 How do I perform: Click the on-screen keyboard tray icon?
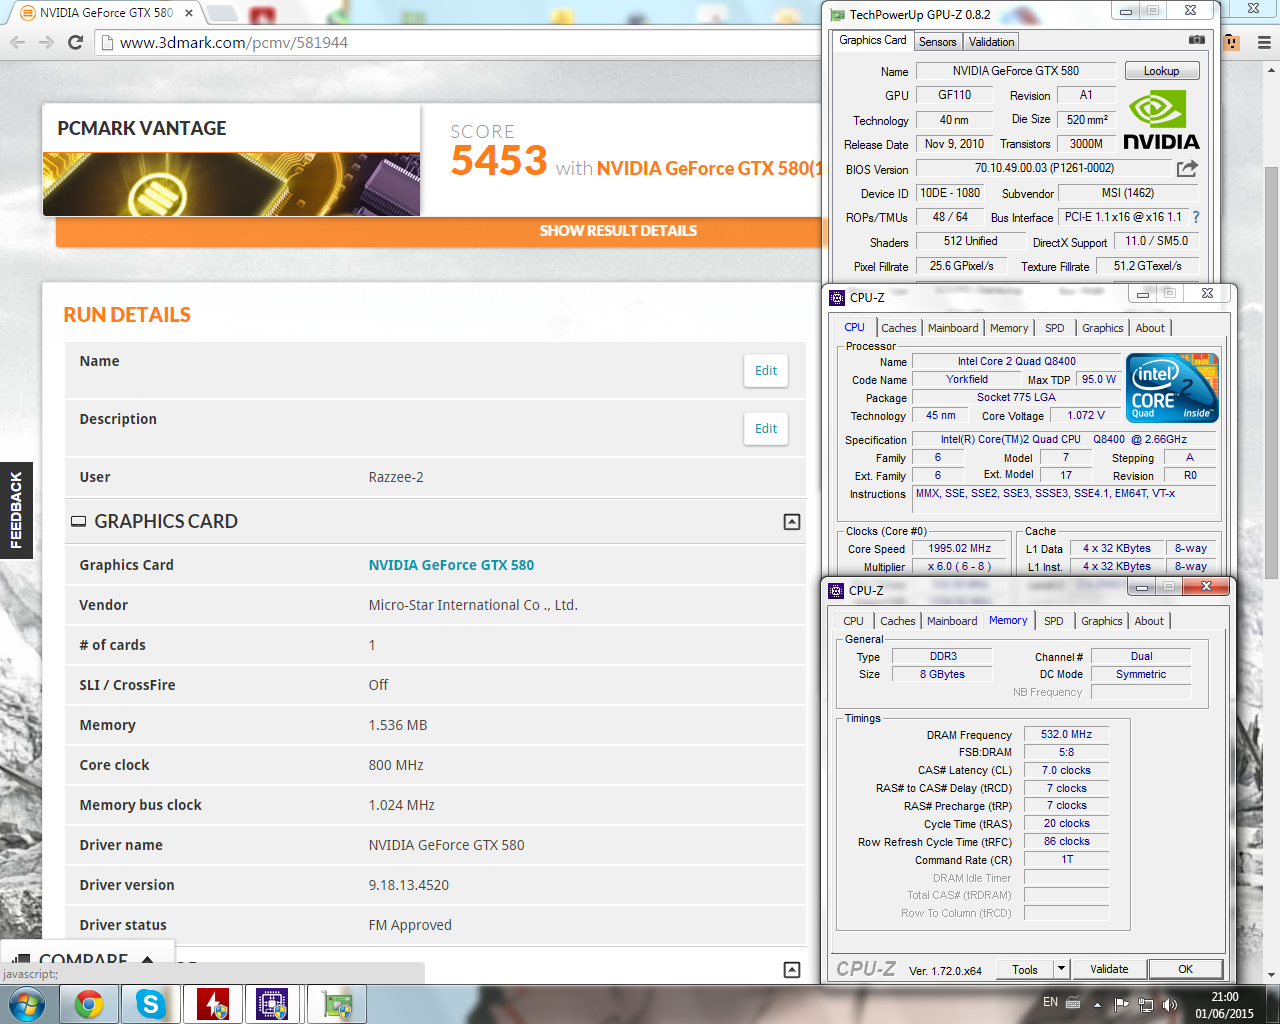pyautogui.click(x=1073, y=1003)
